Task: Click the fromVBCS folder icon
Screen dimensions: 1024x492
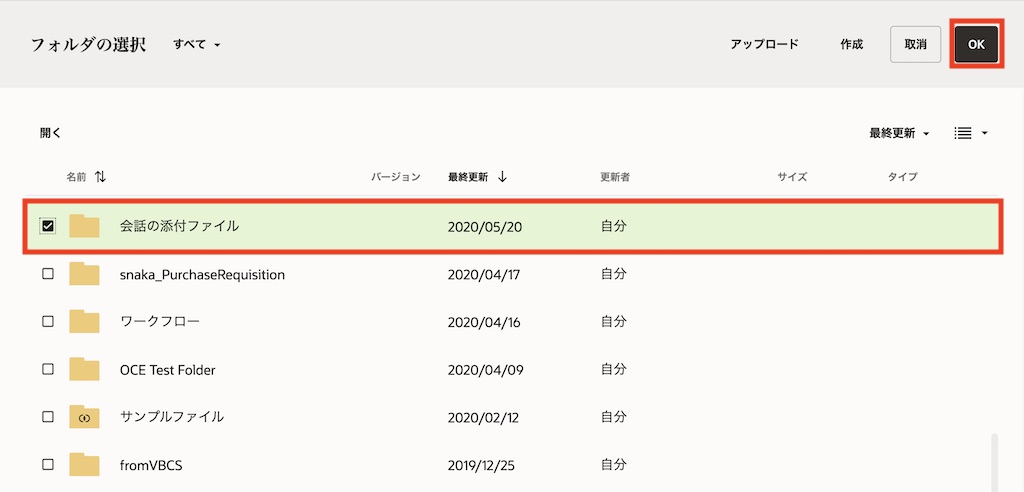Action: 84,464
